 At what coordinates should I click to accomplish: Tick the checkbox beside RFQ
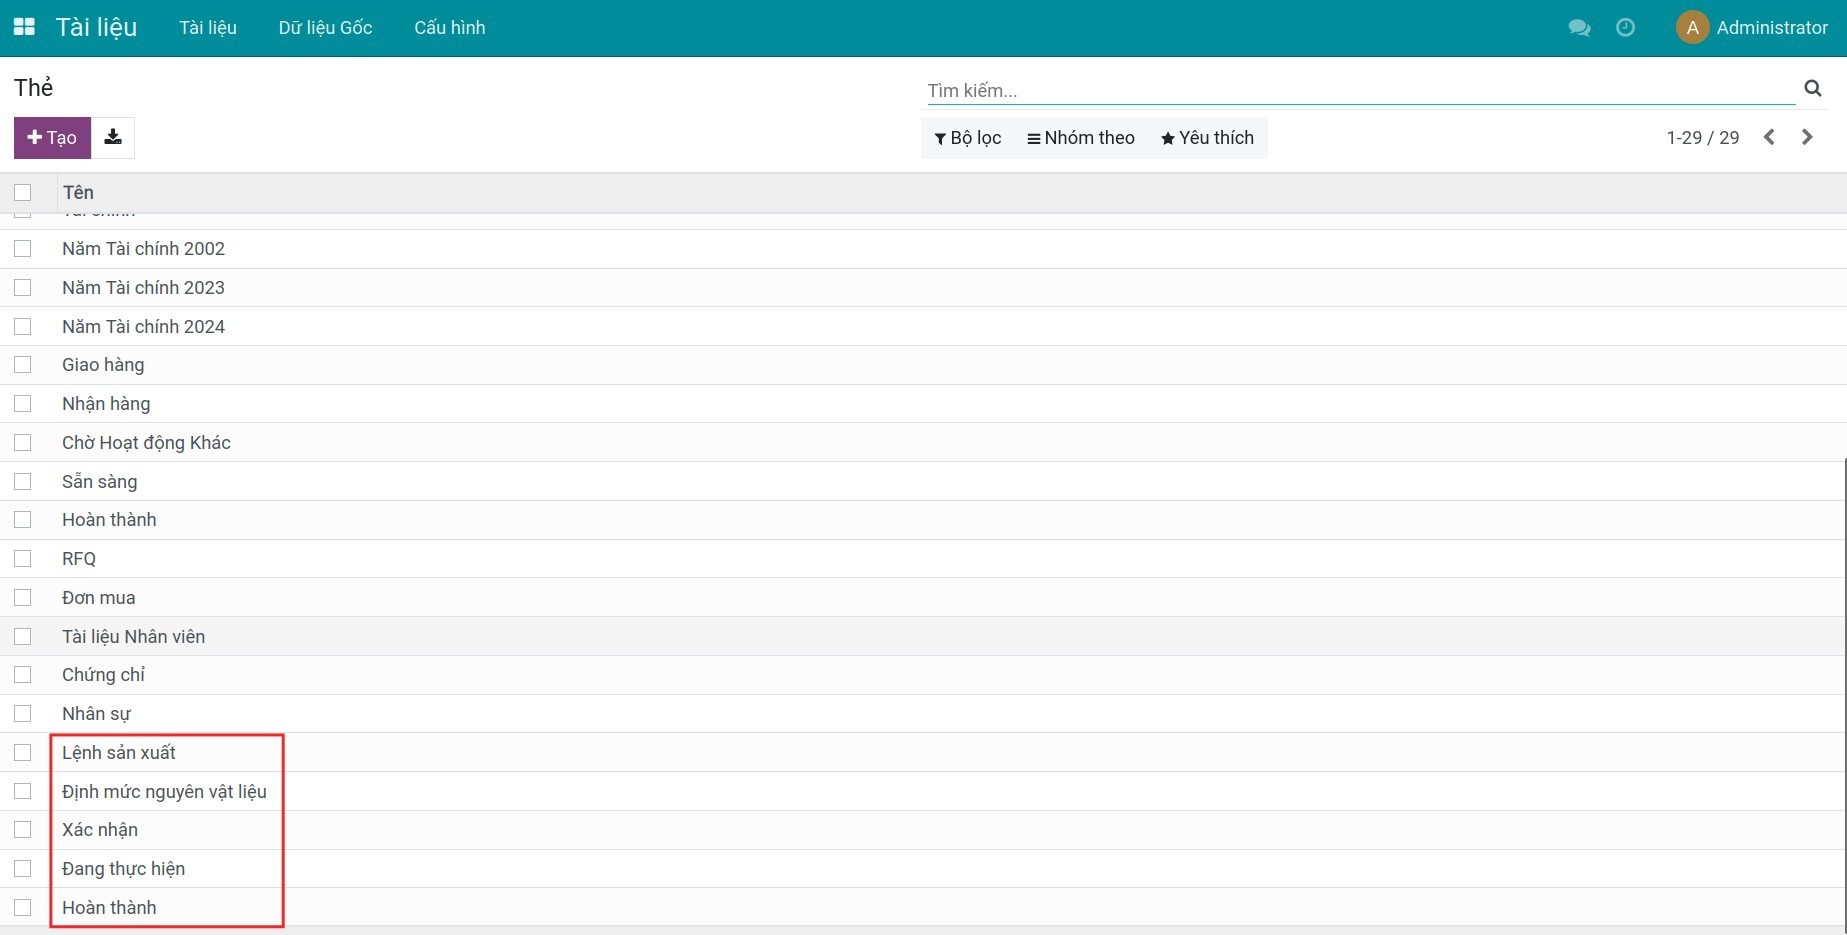[23, 559]
